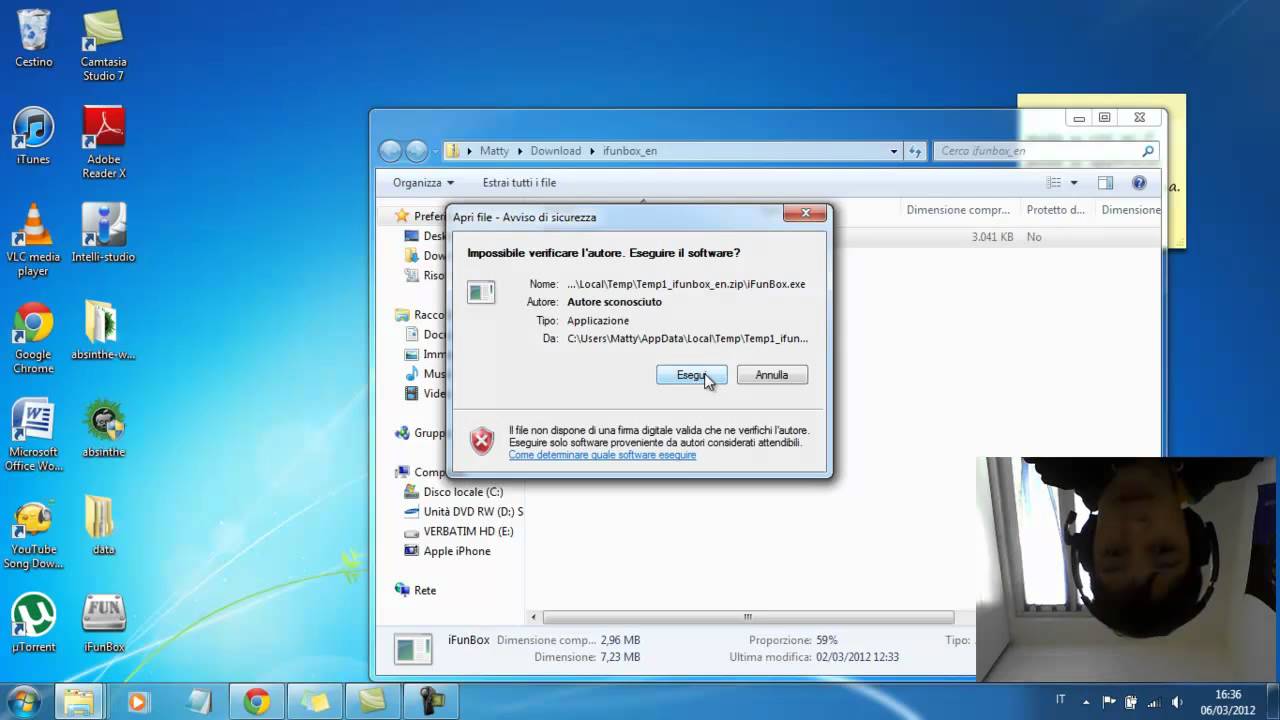
Task: Click the iFunBox thumbnail in details pane
Action: [413, 649]
